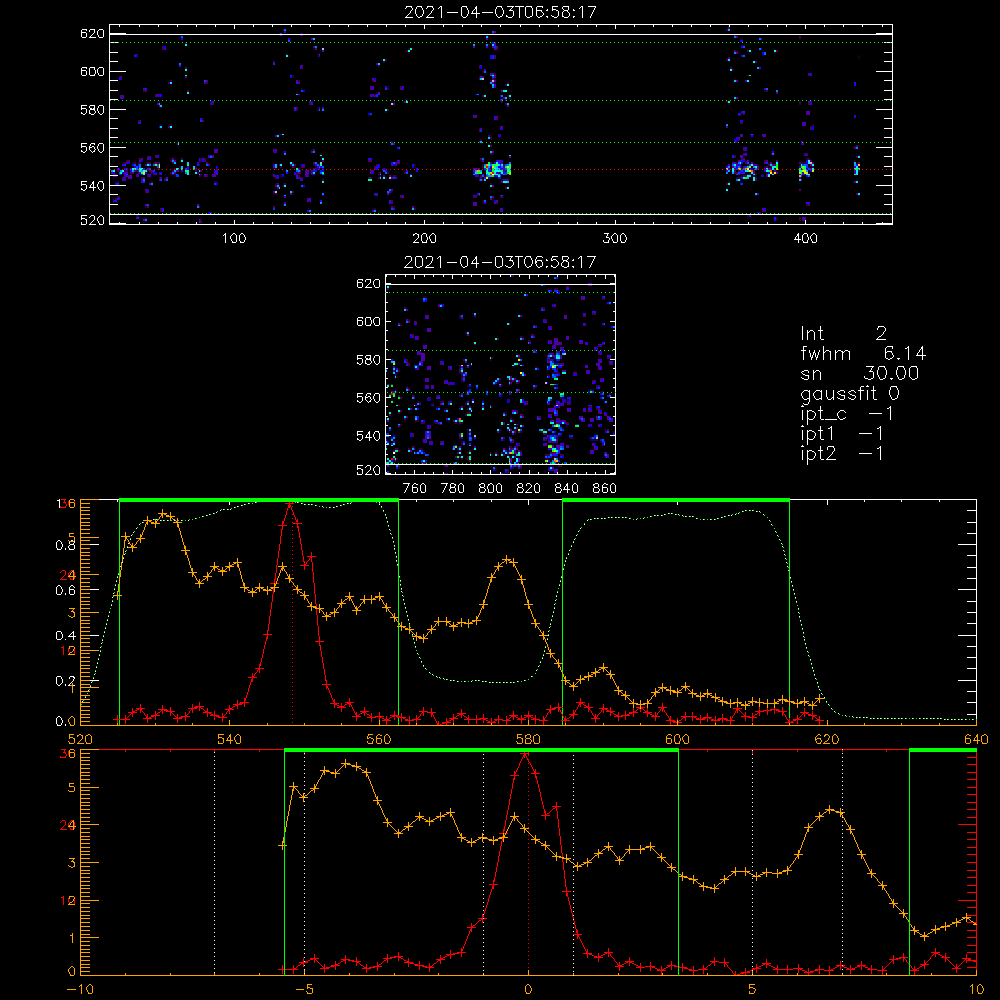Click the thick green bar spanning 585–615 in profile plot

[x=676, y=501]
